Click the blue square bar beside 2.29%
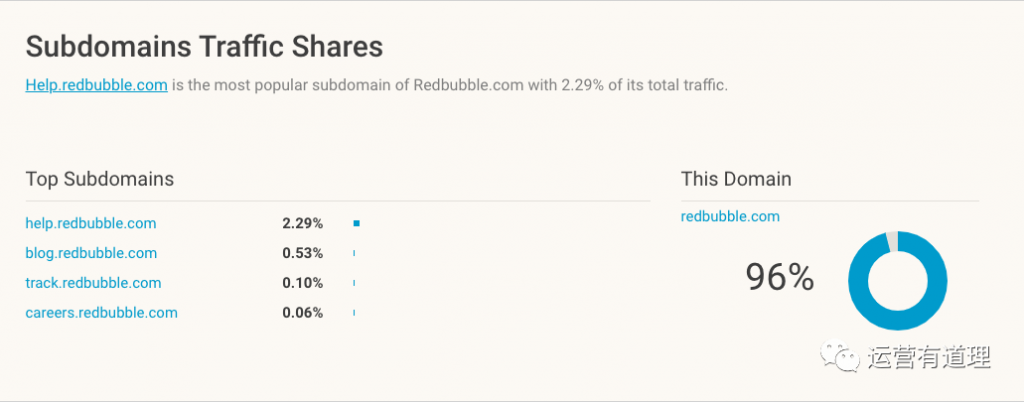This screenshot has width=1024, height=402. point(356,223)
